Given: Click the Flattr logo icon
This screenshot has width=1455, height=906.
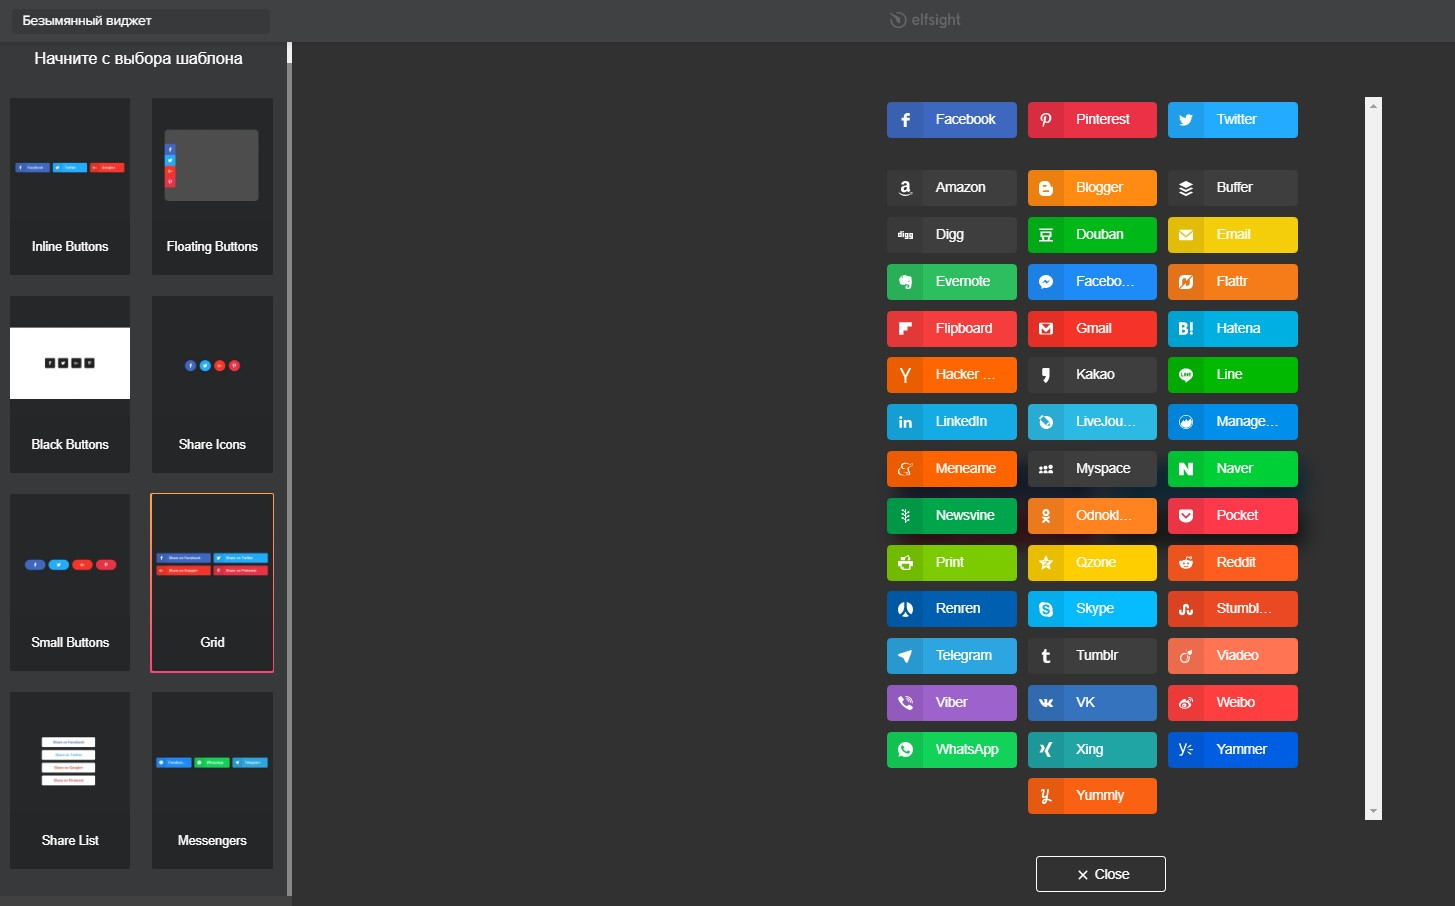Looking at the screenshot, I should pos(1186,282).
